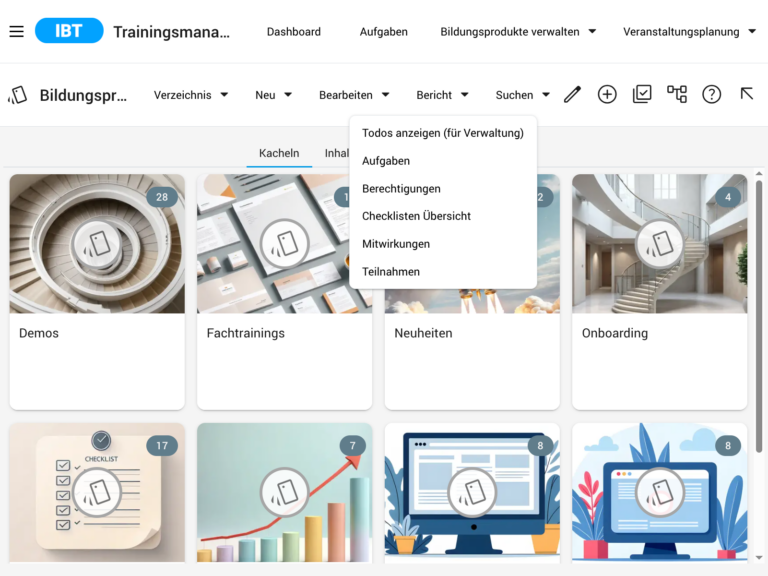Expand the Suchen dropdown
Viewport: 768px width, 576px height.
[523, 95]
